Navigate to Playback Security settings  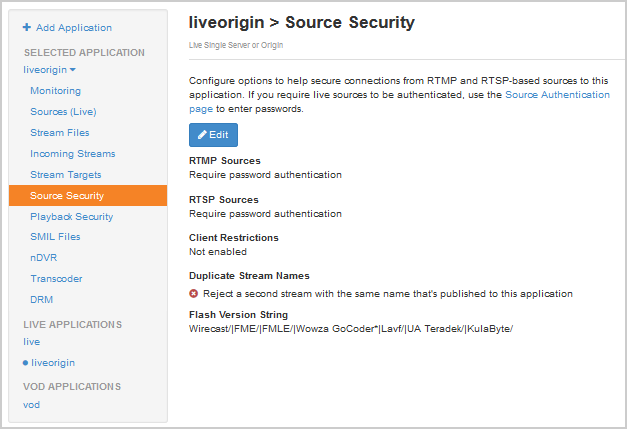click(x=71, y=217)
